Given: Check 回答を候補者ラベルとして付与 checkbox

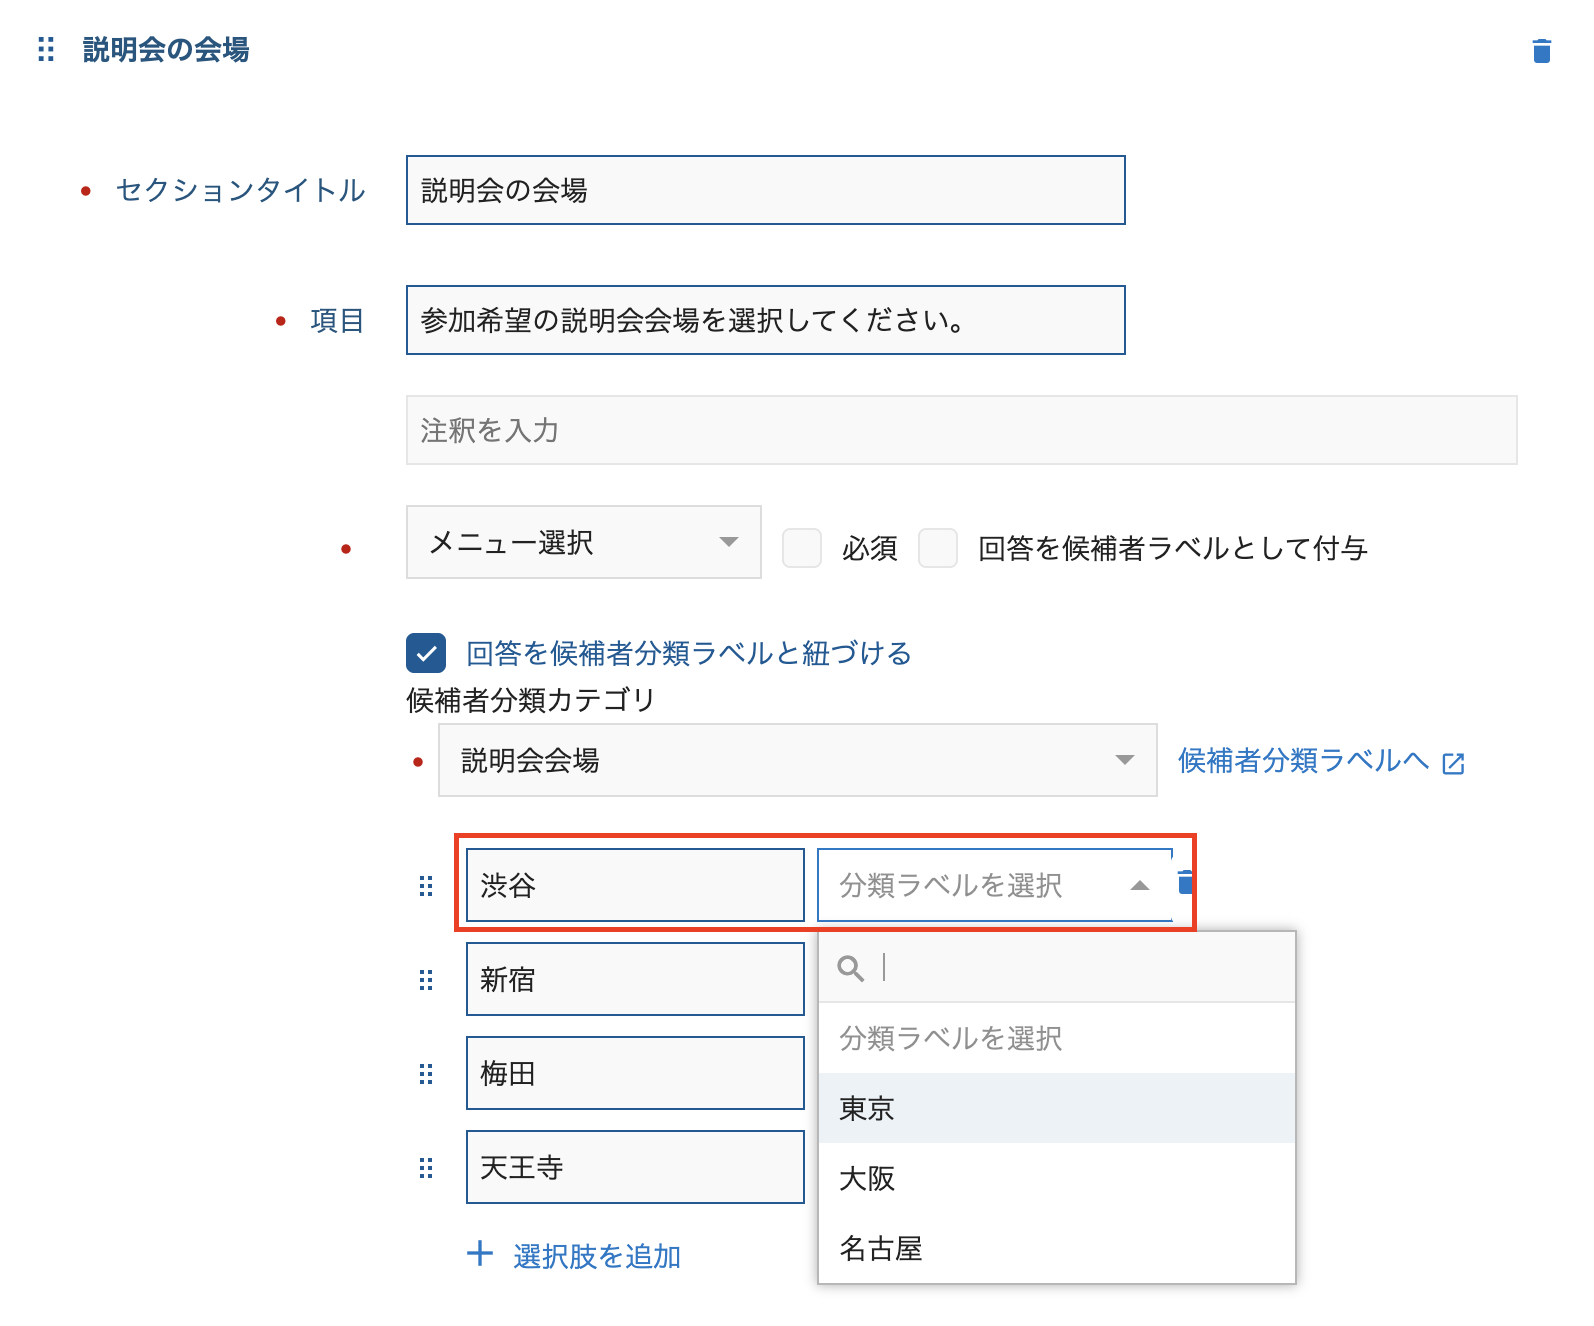Looking at the screenshot, I should (x=938, y=548).
